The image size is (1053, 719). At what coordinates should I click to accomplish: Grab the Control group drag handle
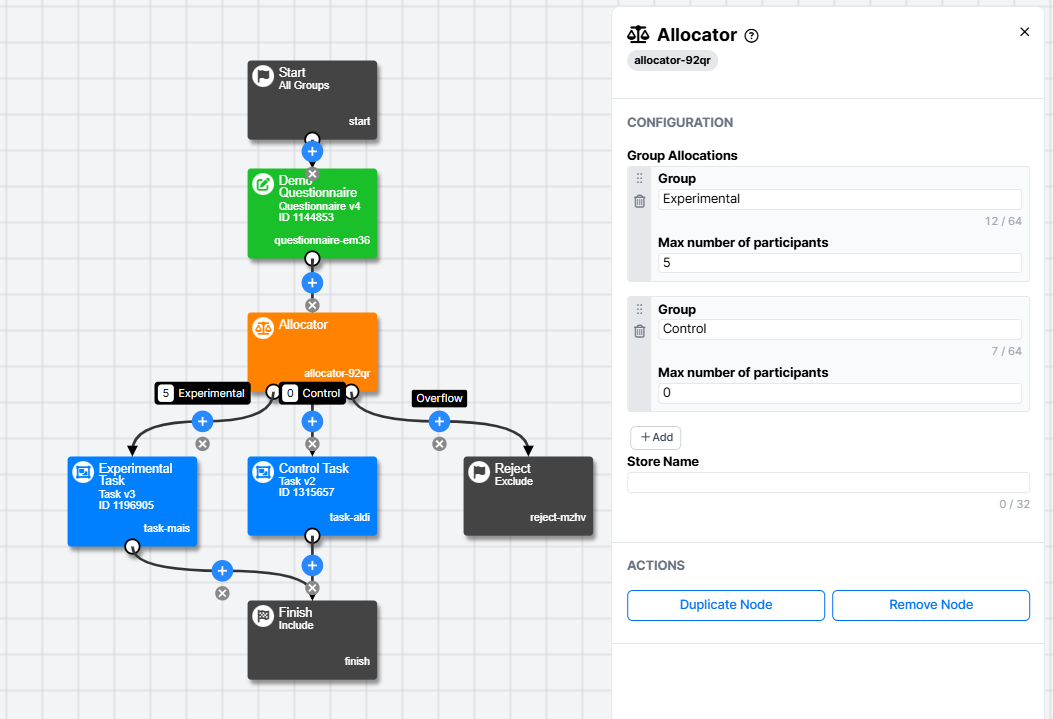pyautogui.click(x=639, y=309)
